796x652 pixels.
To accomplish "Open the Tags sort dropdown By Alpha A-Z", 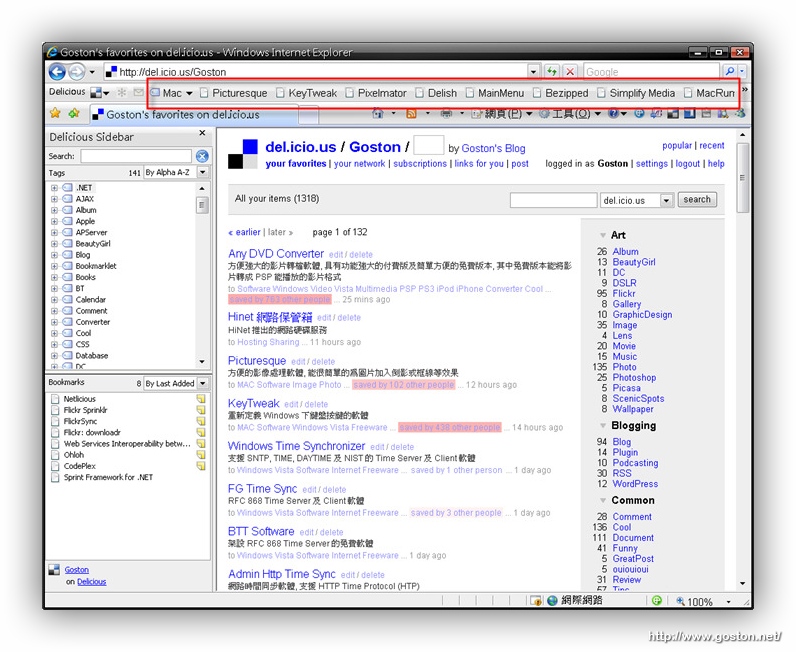I will [203, 172].
